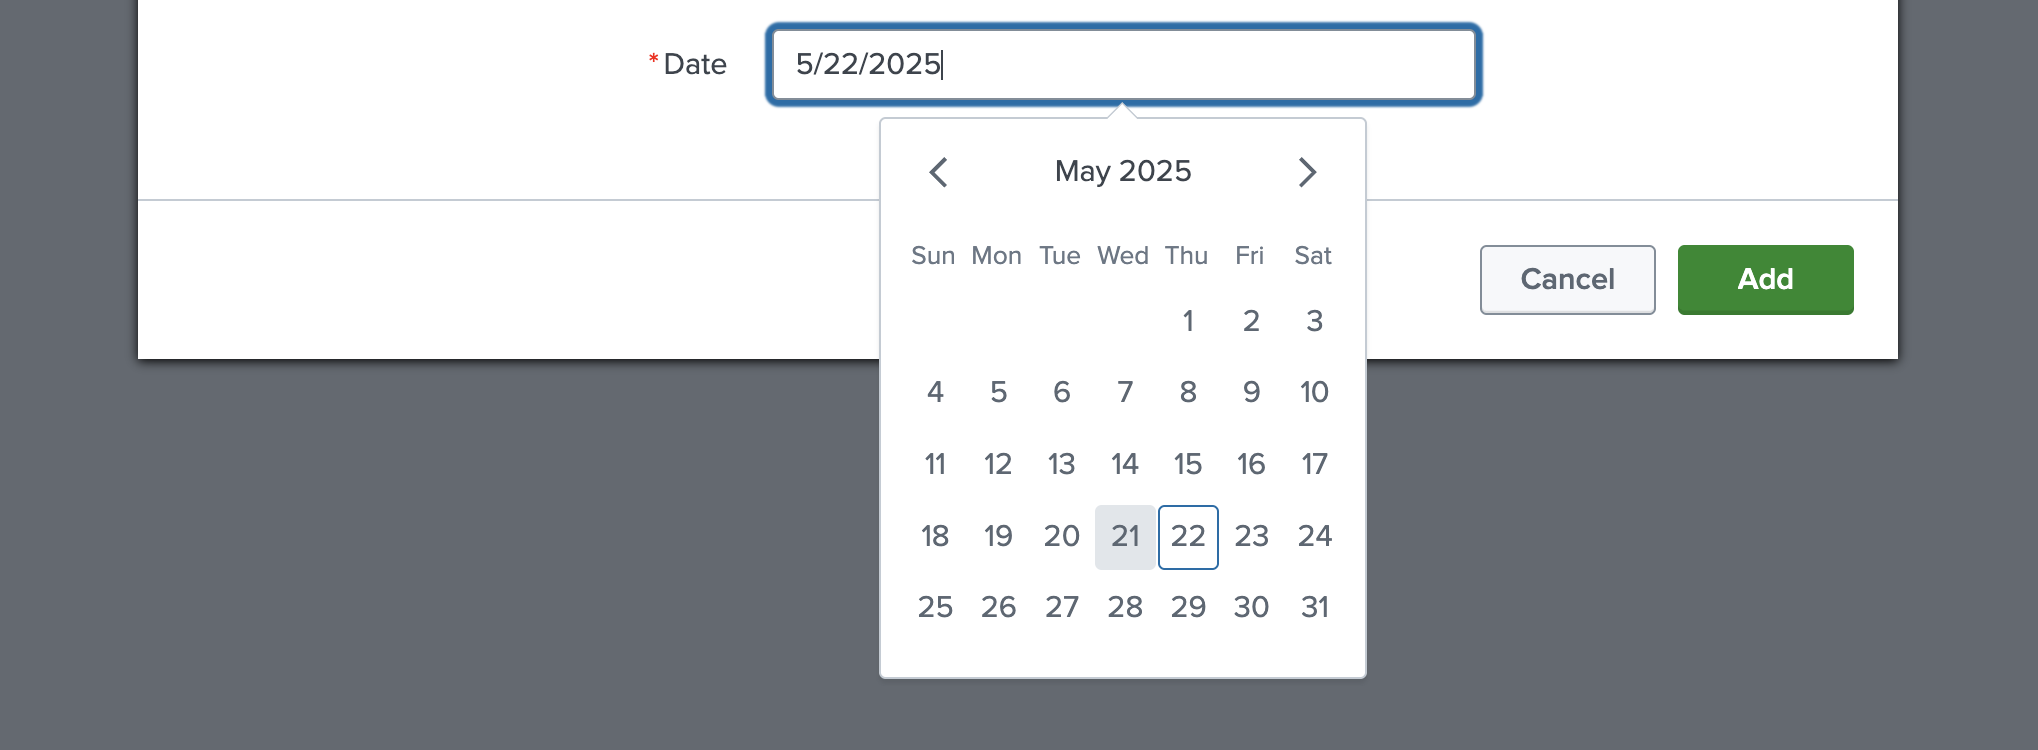The width and height of the screenshot is (2038, 750).
Task: Go to previous month in calendar
Action: 938,172
